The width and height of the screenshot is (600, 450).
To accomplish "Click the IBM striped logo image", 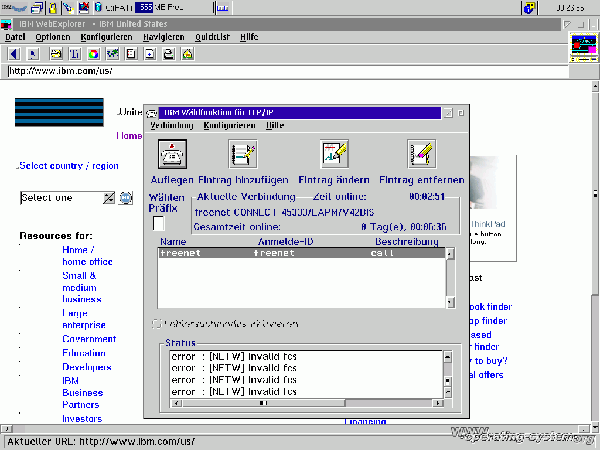I will coord(59,112).
